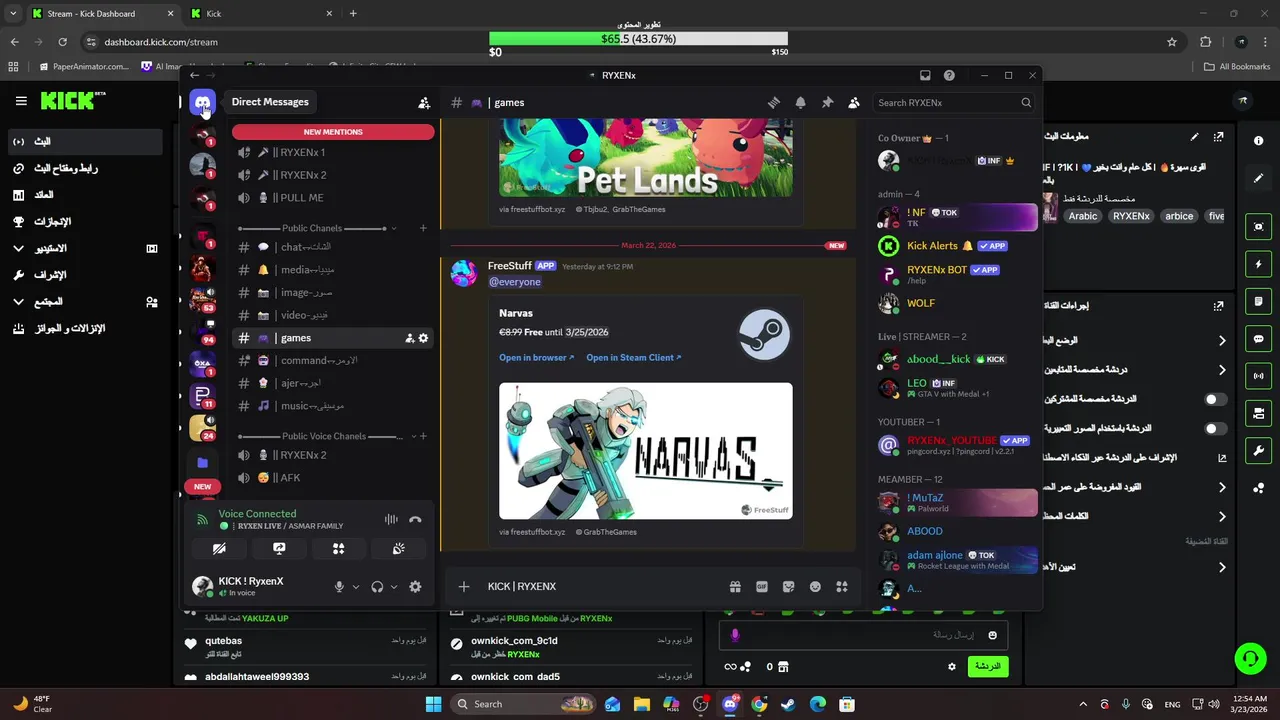Follow the Open in browser link
This screenshot has height=720, width=1280.
[537, 357]
